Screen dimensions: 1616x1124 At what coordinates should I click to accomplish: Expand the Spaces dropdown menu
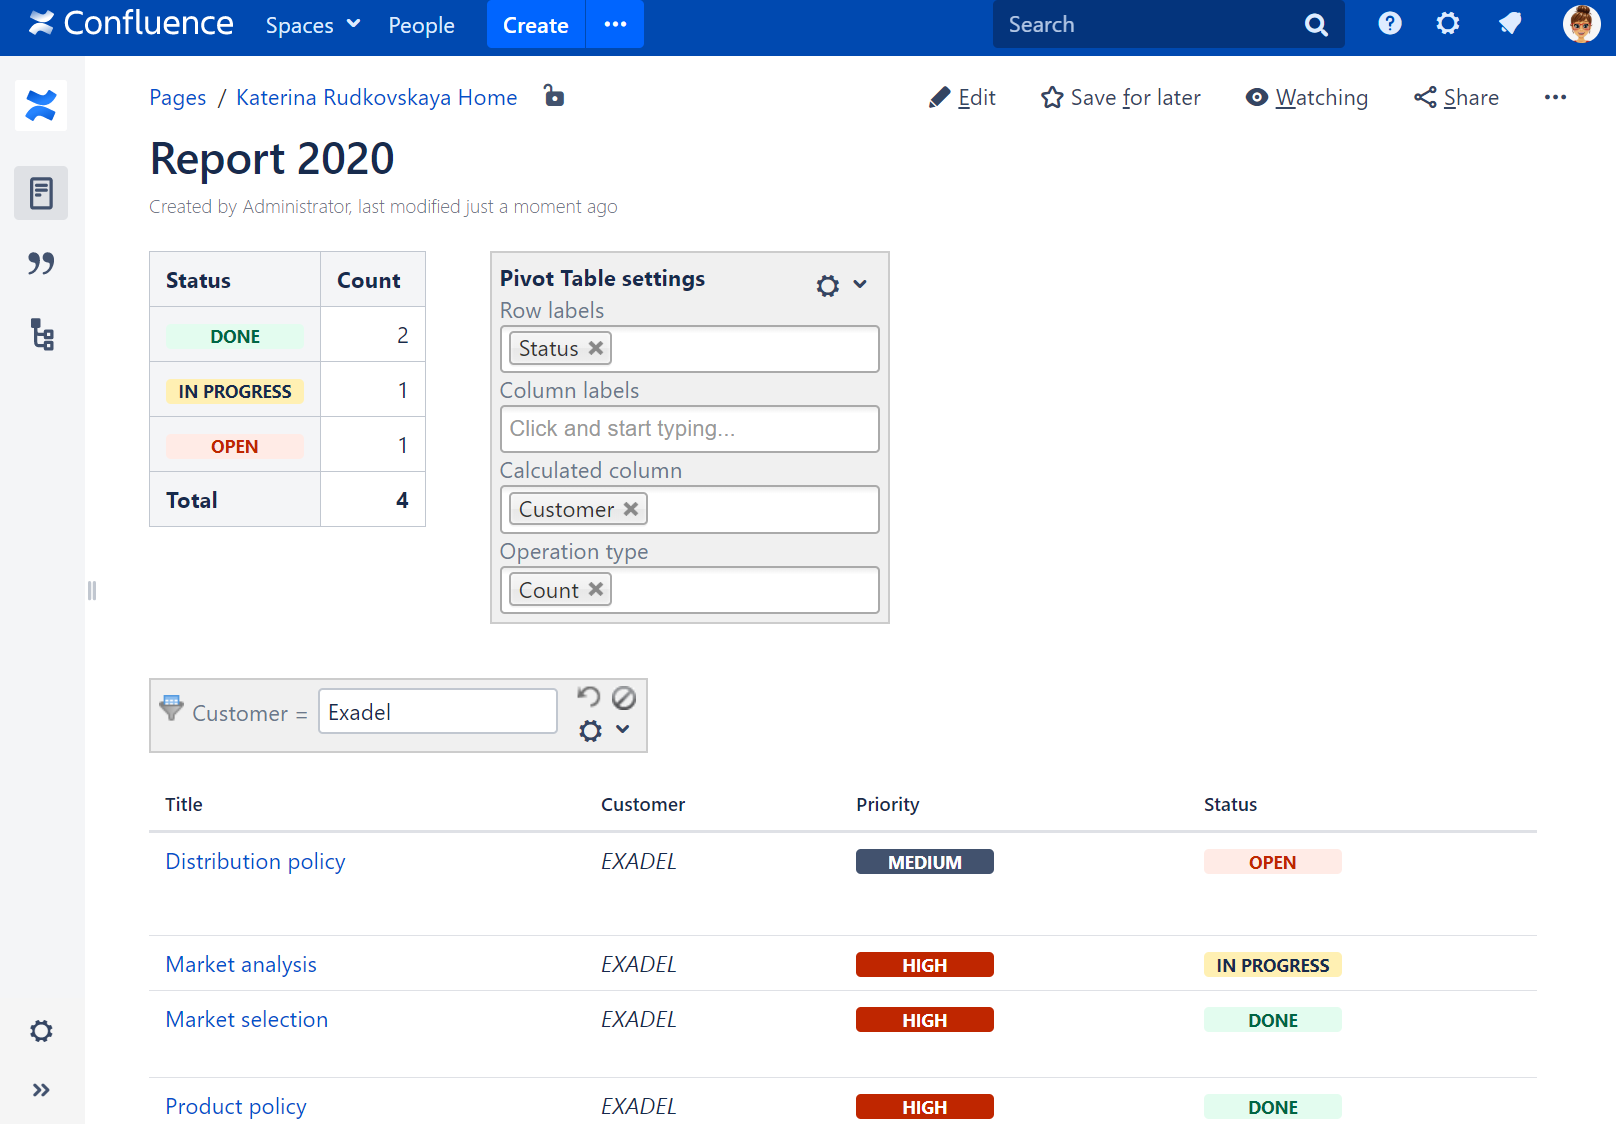tap(312, 25)
